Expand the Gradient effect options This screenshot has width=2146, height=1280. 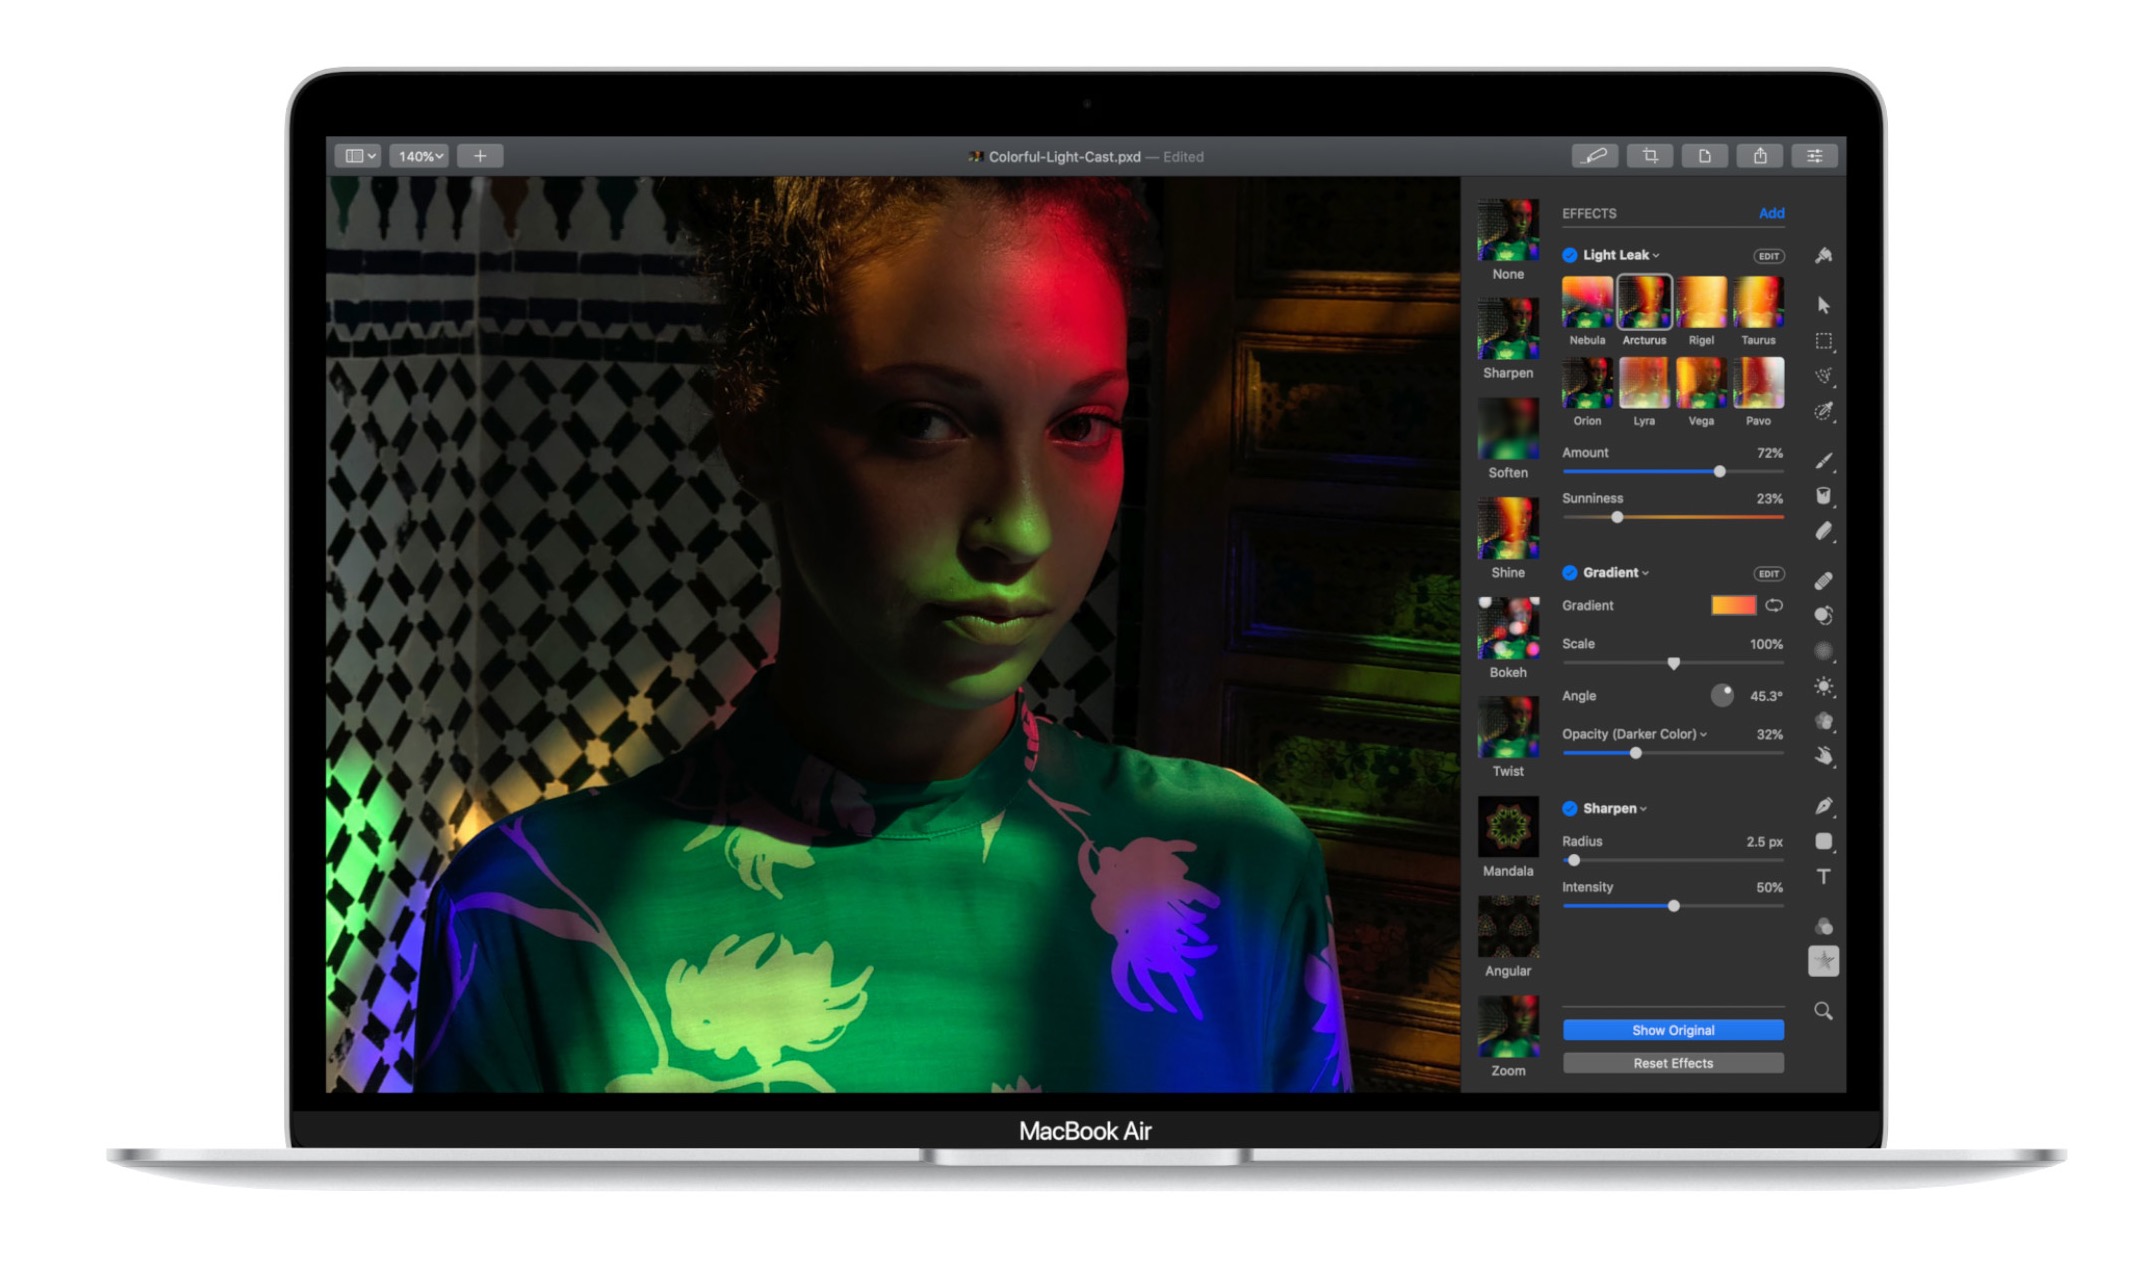[1642, 571]
